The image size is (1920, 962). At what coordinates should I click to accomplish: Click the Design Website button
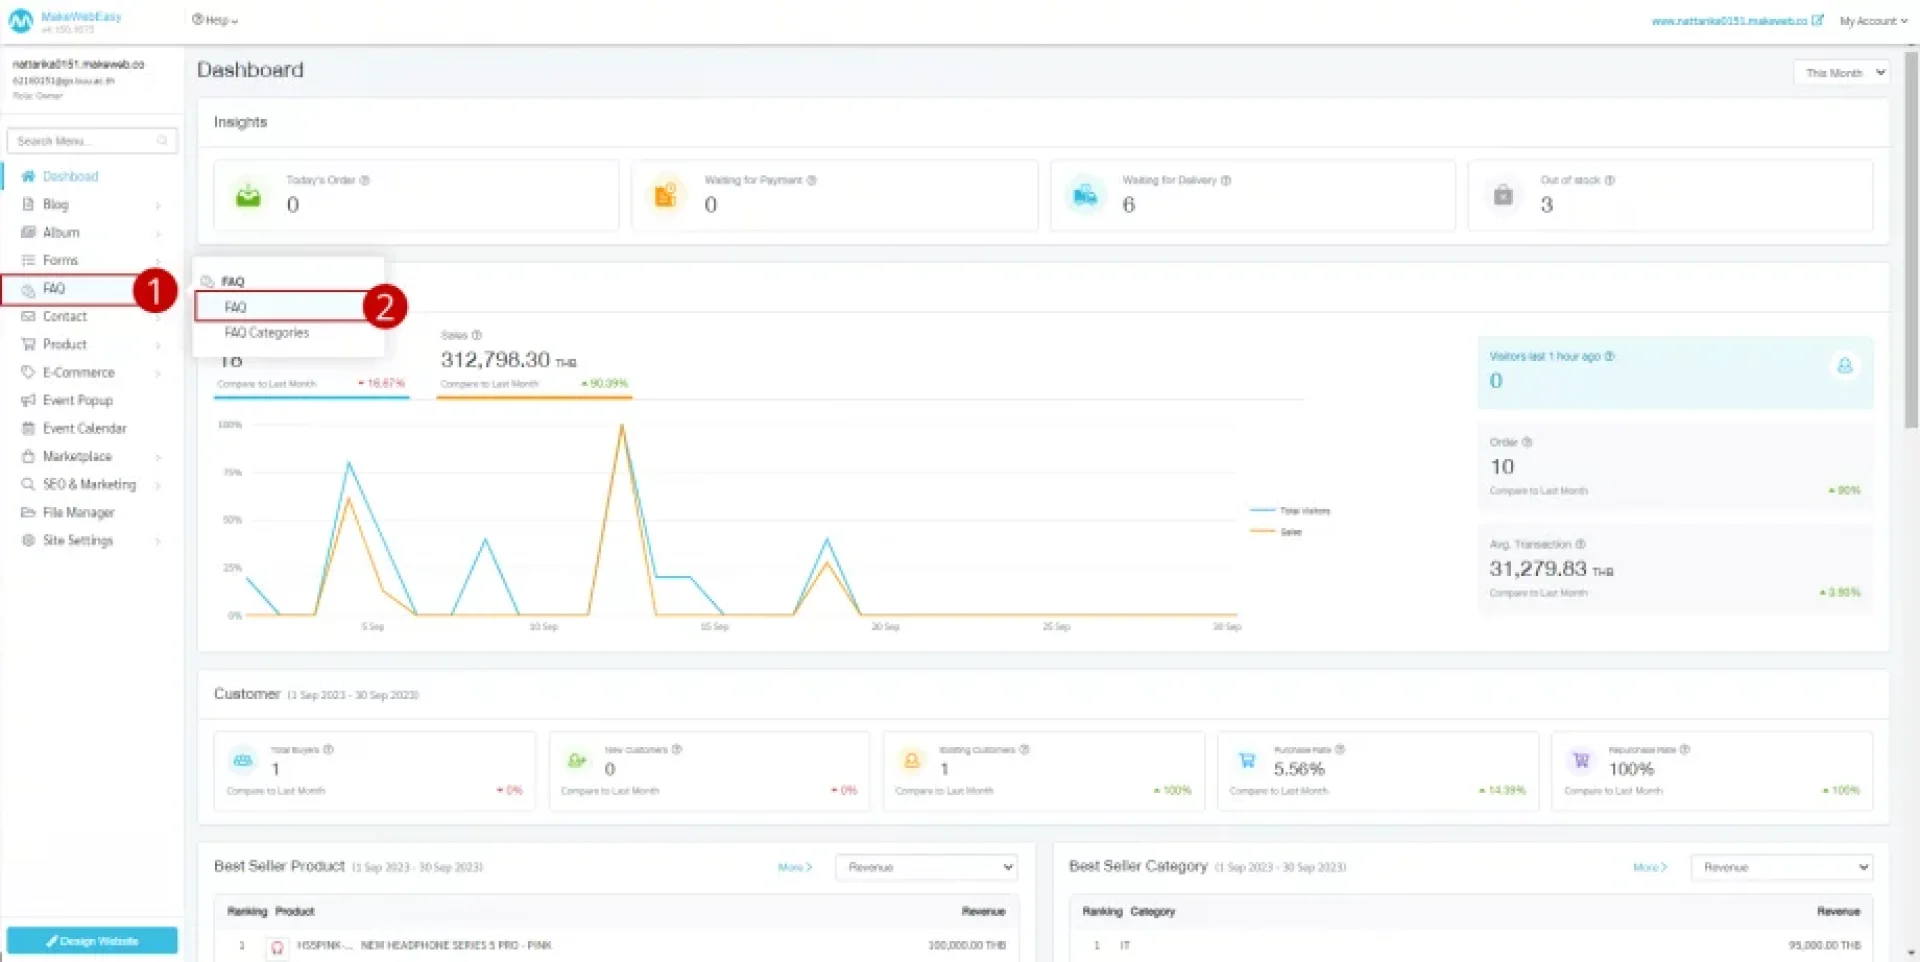pos(92,941)
